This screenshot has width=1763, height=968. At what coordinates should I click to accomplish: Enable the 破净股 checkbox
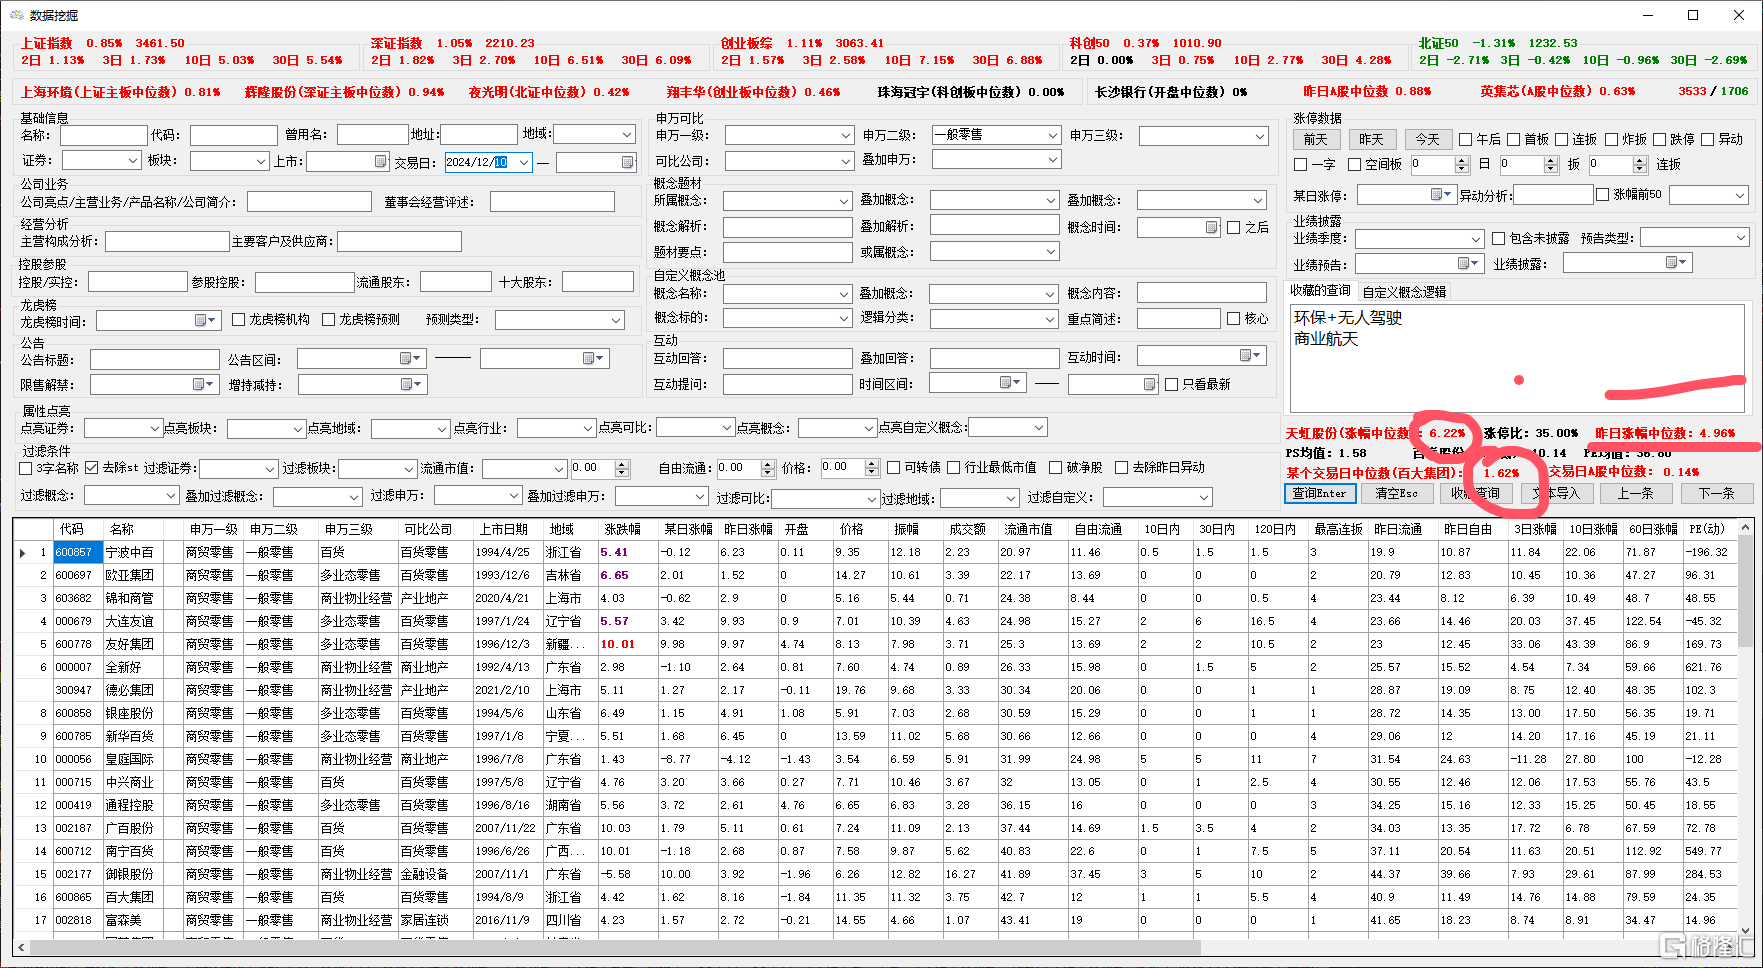[x=1056, y=468]
